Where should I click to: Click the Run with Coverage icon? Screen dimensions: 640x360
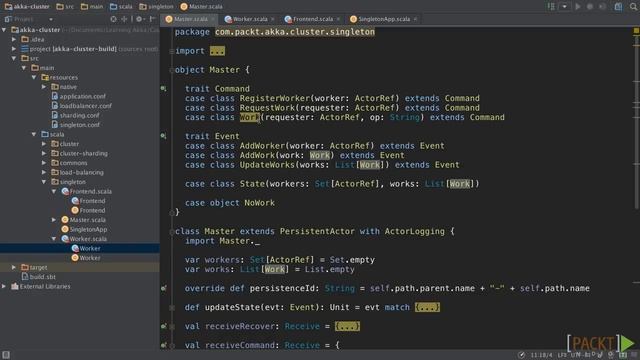[602, 7]
